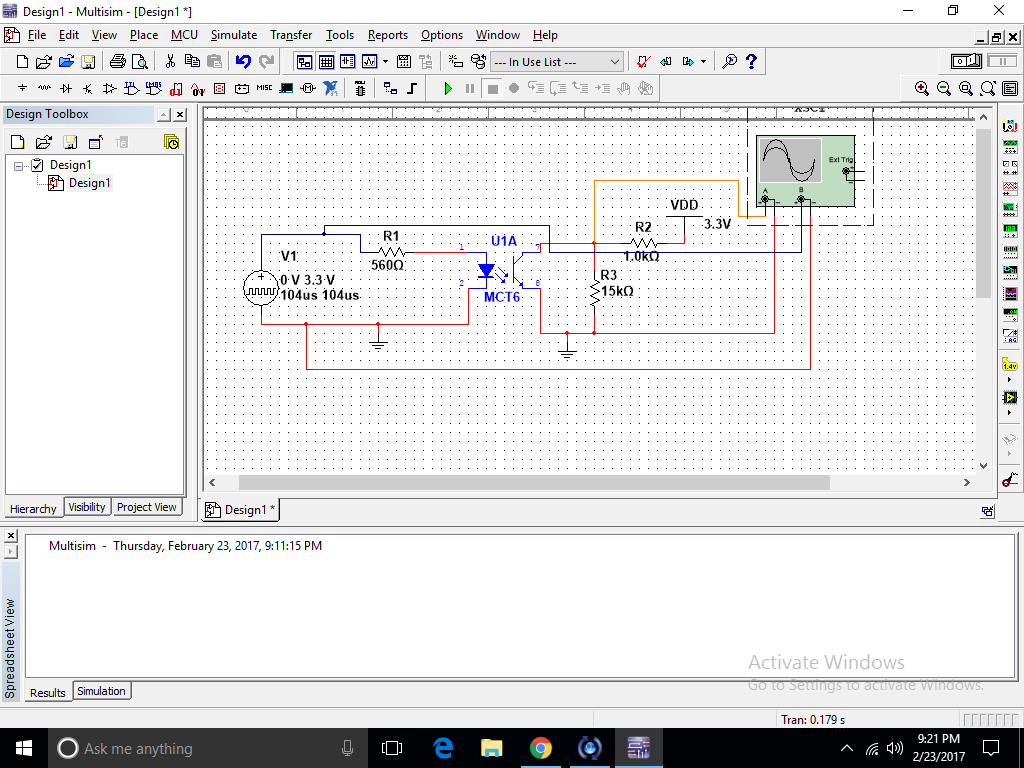
Task: Click the Print icon
Action: [x=118, y=61]
